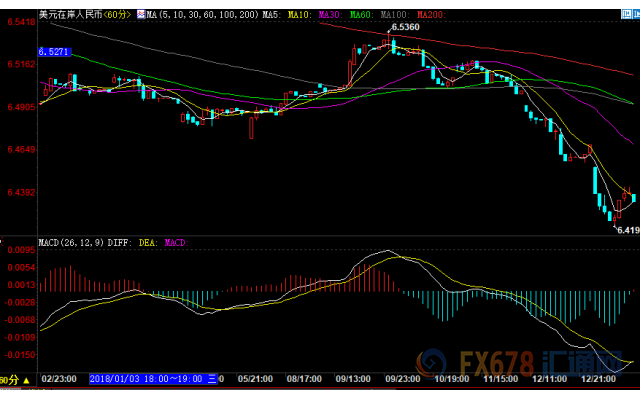Click the -0.0150 MACD axis value
This screenshot has height=400, width=640.
pyautogui.click(x=20, y=355)
